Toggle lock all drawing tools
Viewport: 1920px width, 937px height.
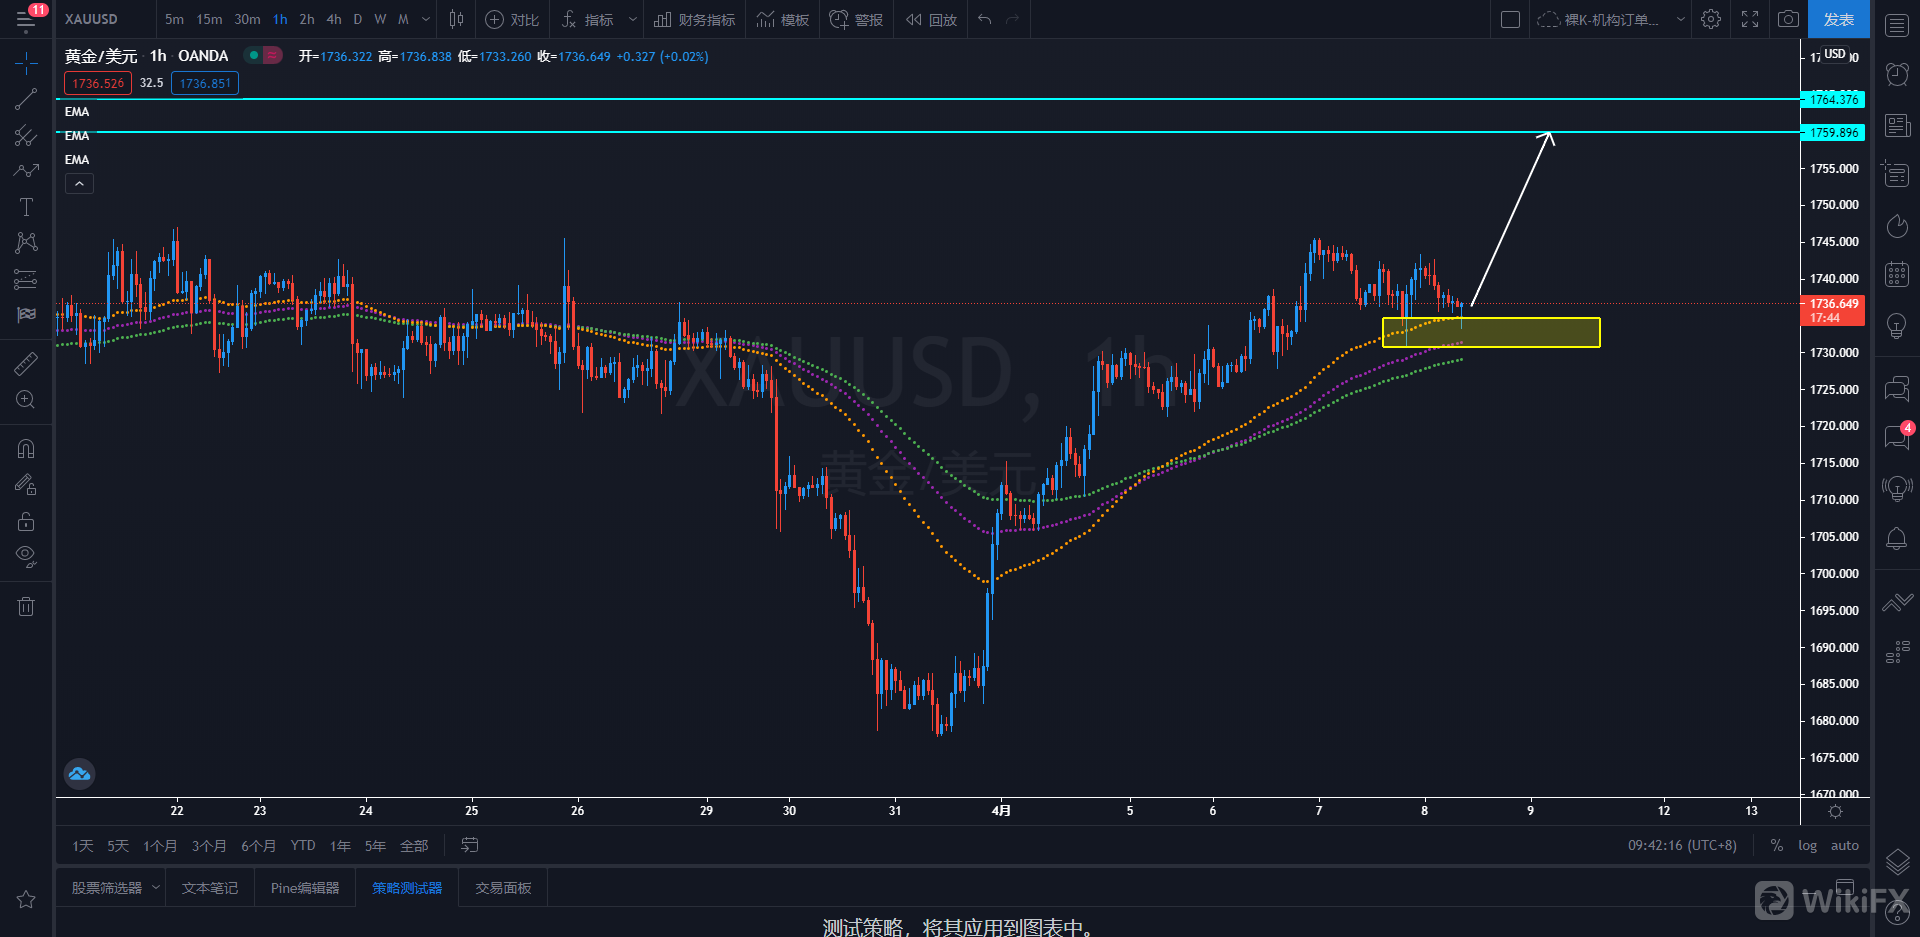(26, 521)
